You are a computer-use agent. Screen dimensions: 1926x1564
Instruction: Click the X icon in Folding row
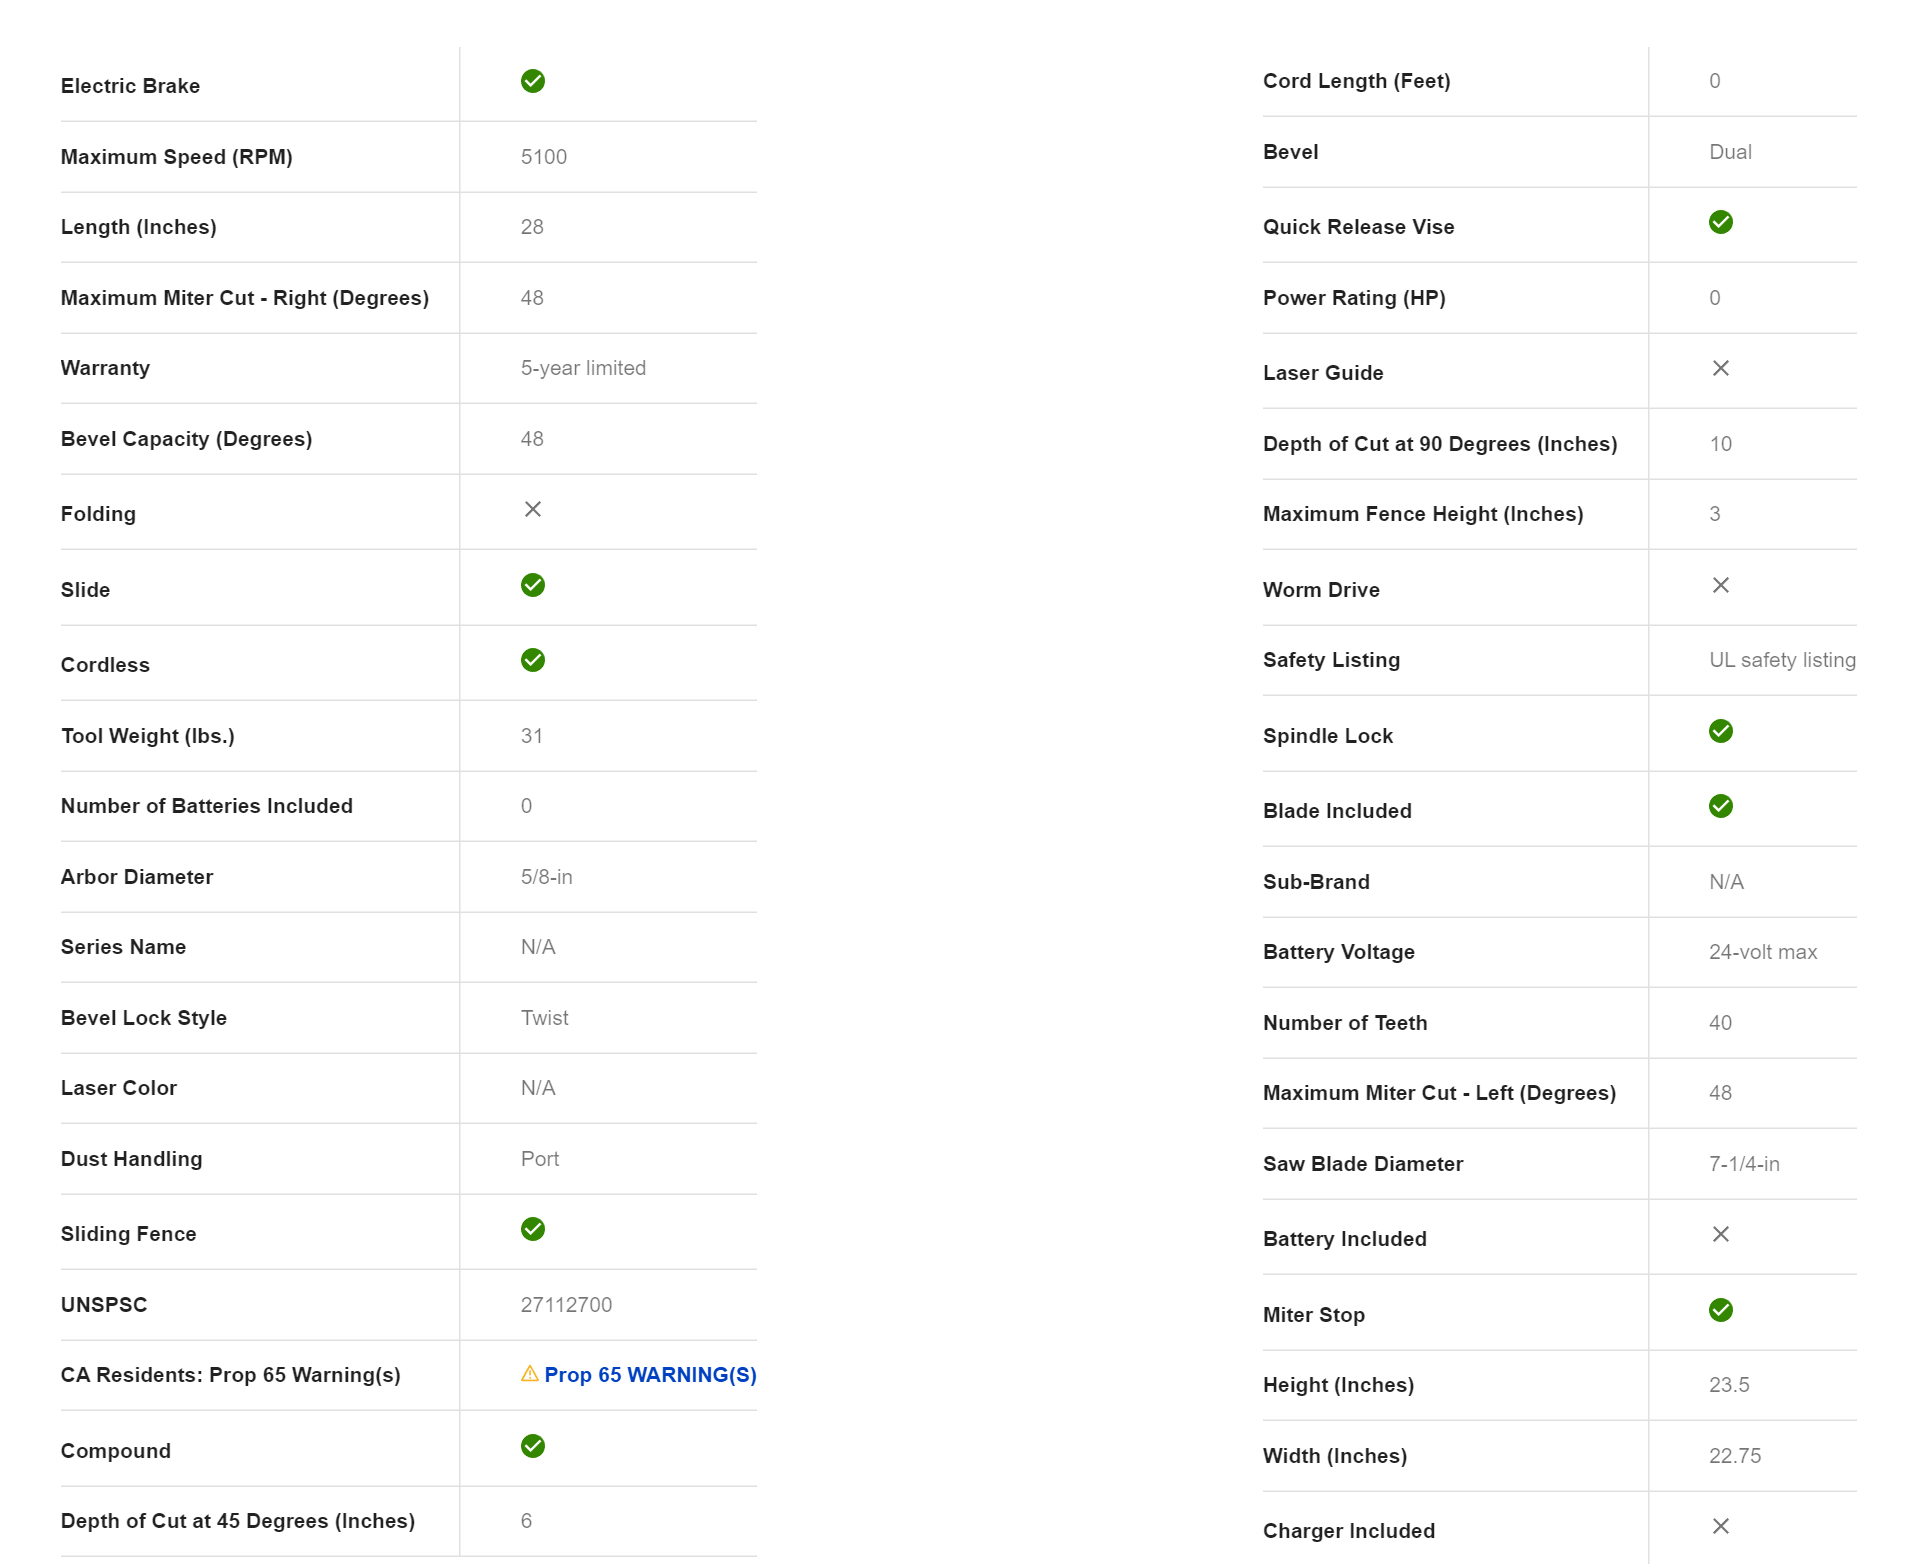(x=533, y=509)
